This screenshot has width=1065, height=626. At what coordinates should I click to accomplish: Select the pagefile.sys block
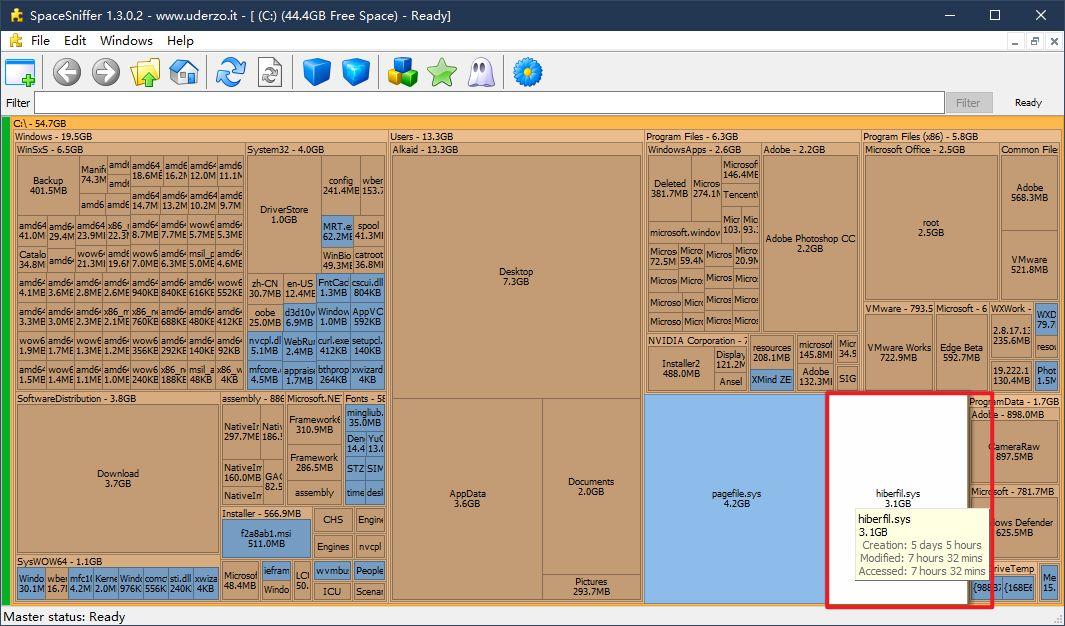[736, 498]
